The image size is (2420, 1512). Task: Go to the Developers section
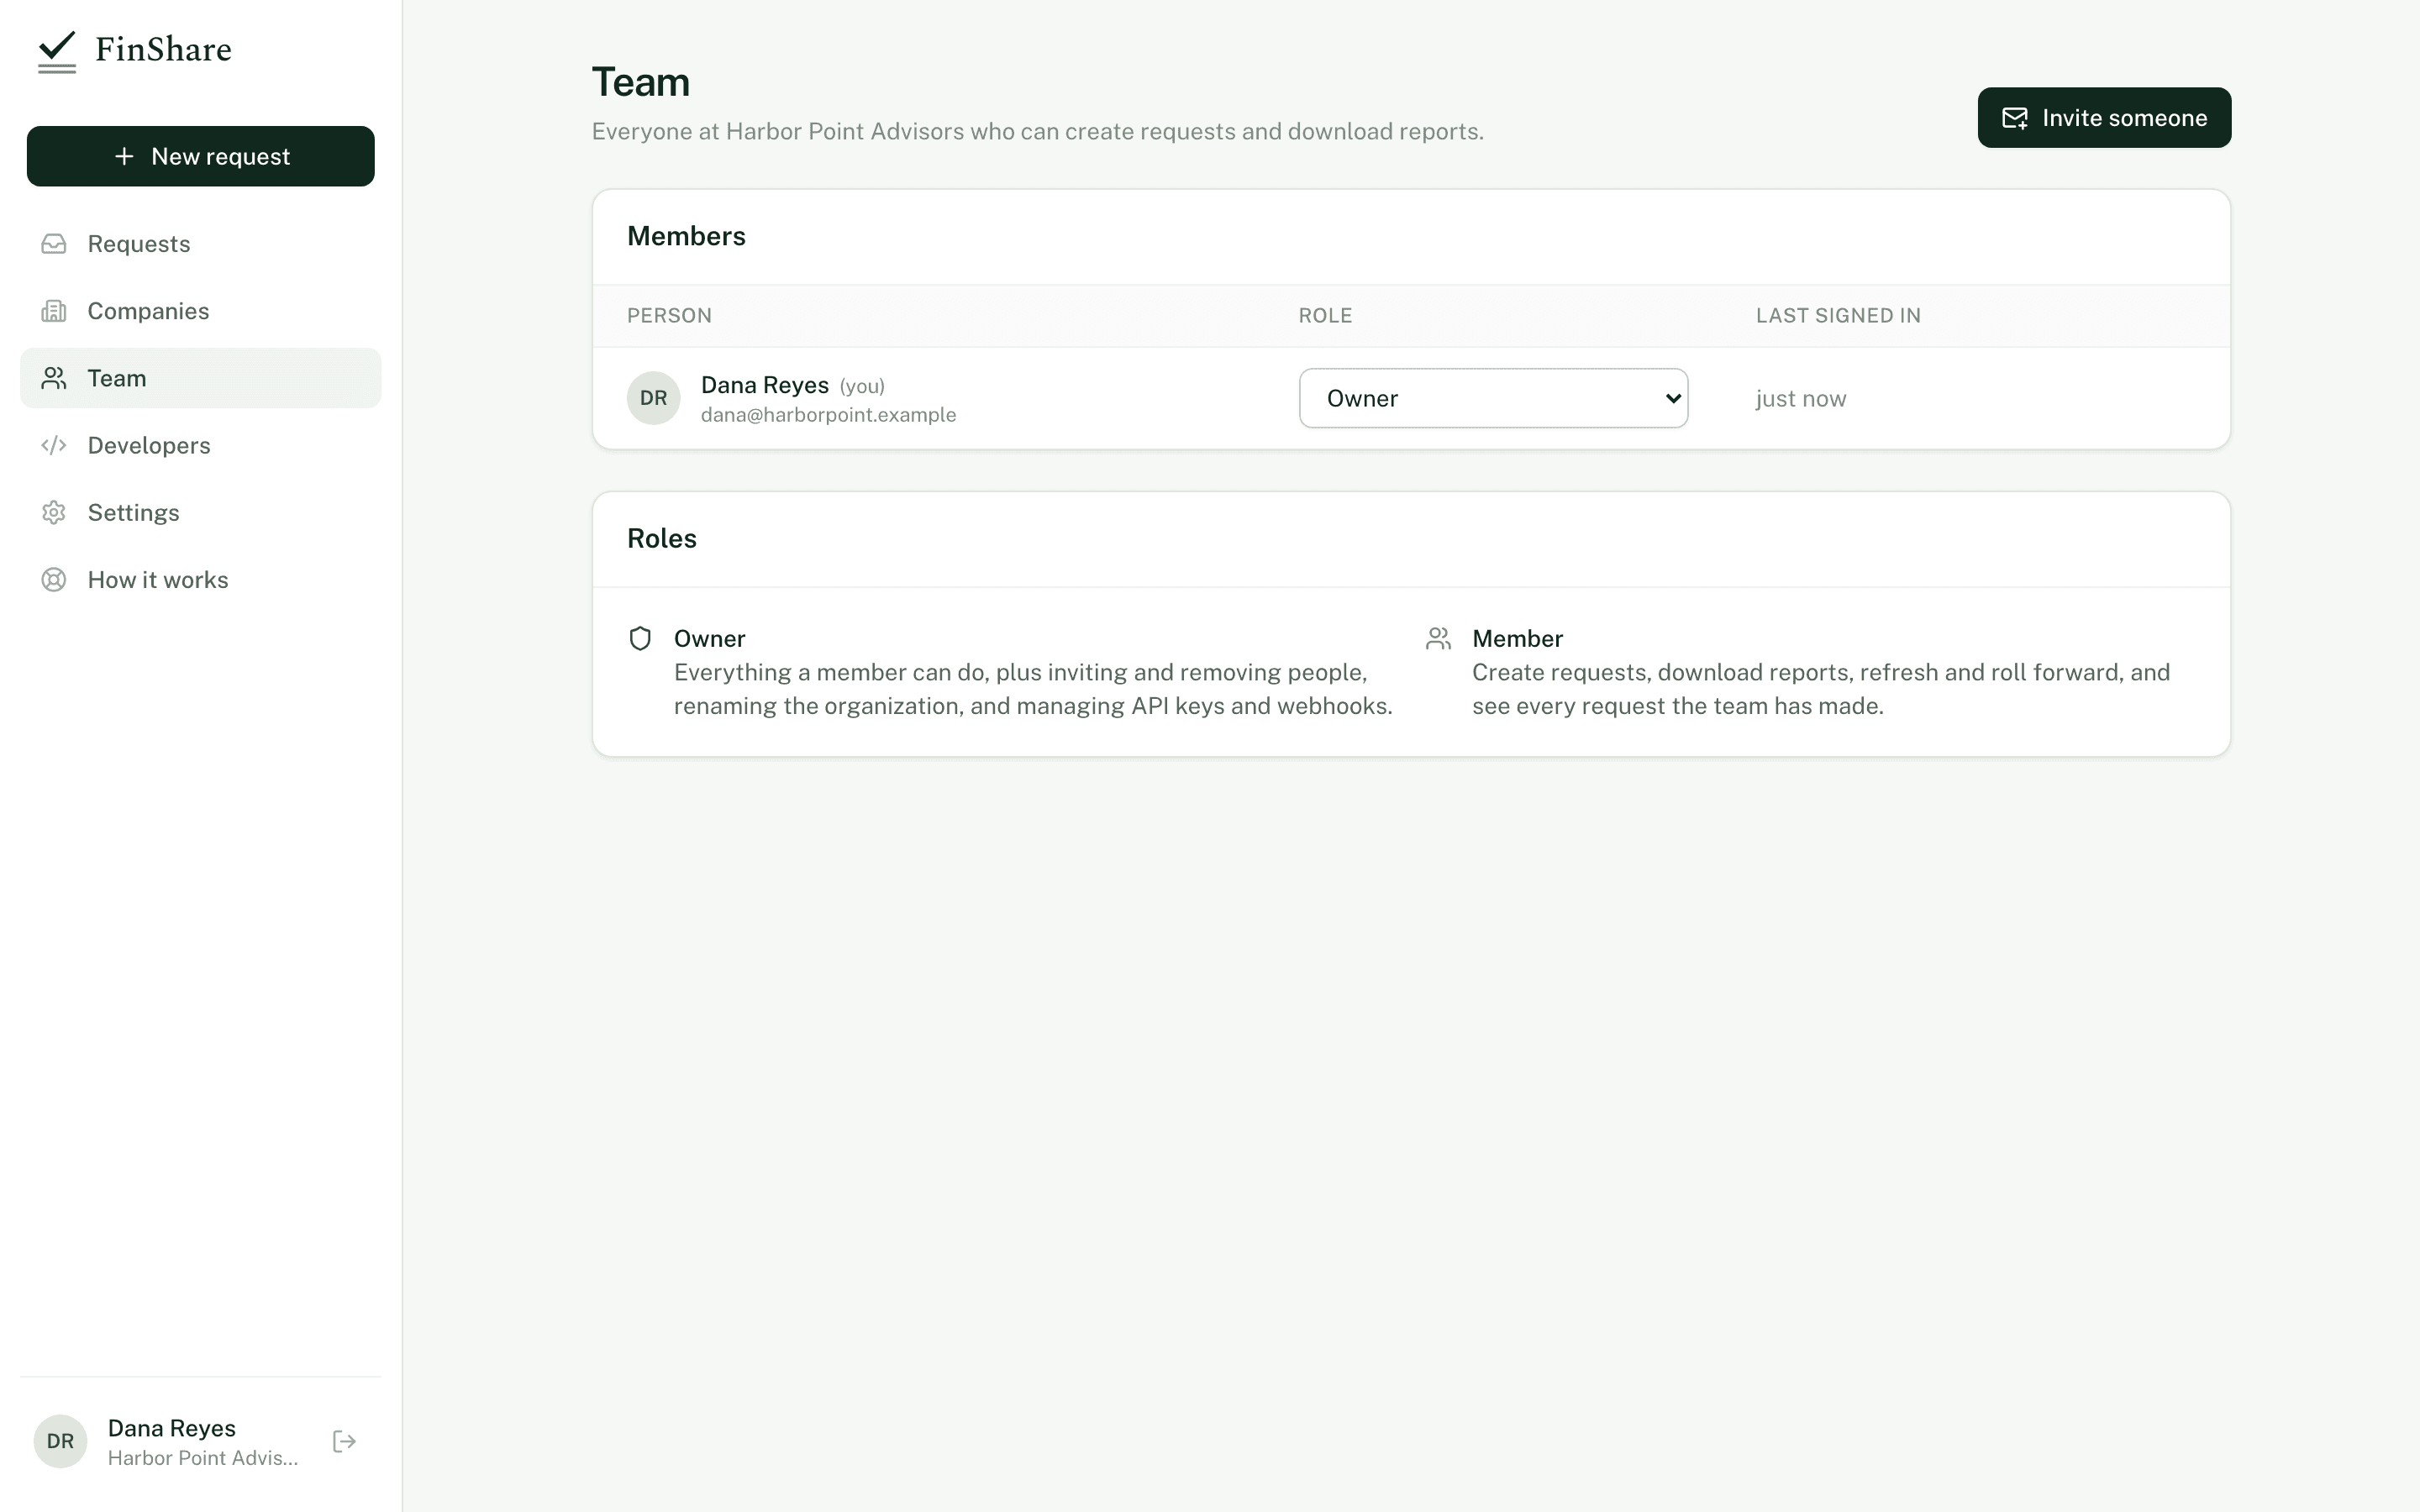pos(201,445)
